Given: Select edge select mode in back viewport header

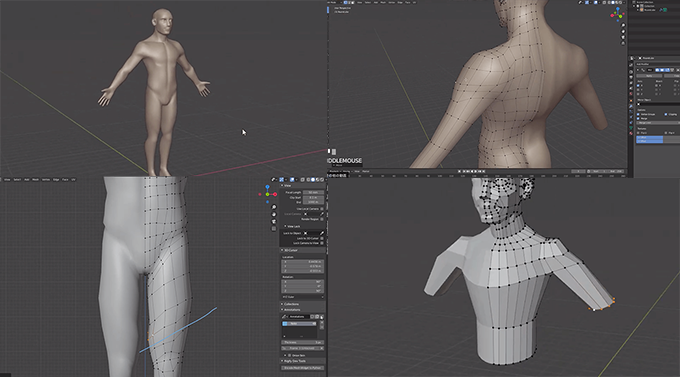Looking at the screenshot, I should tap(349, 3).
